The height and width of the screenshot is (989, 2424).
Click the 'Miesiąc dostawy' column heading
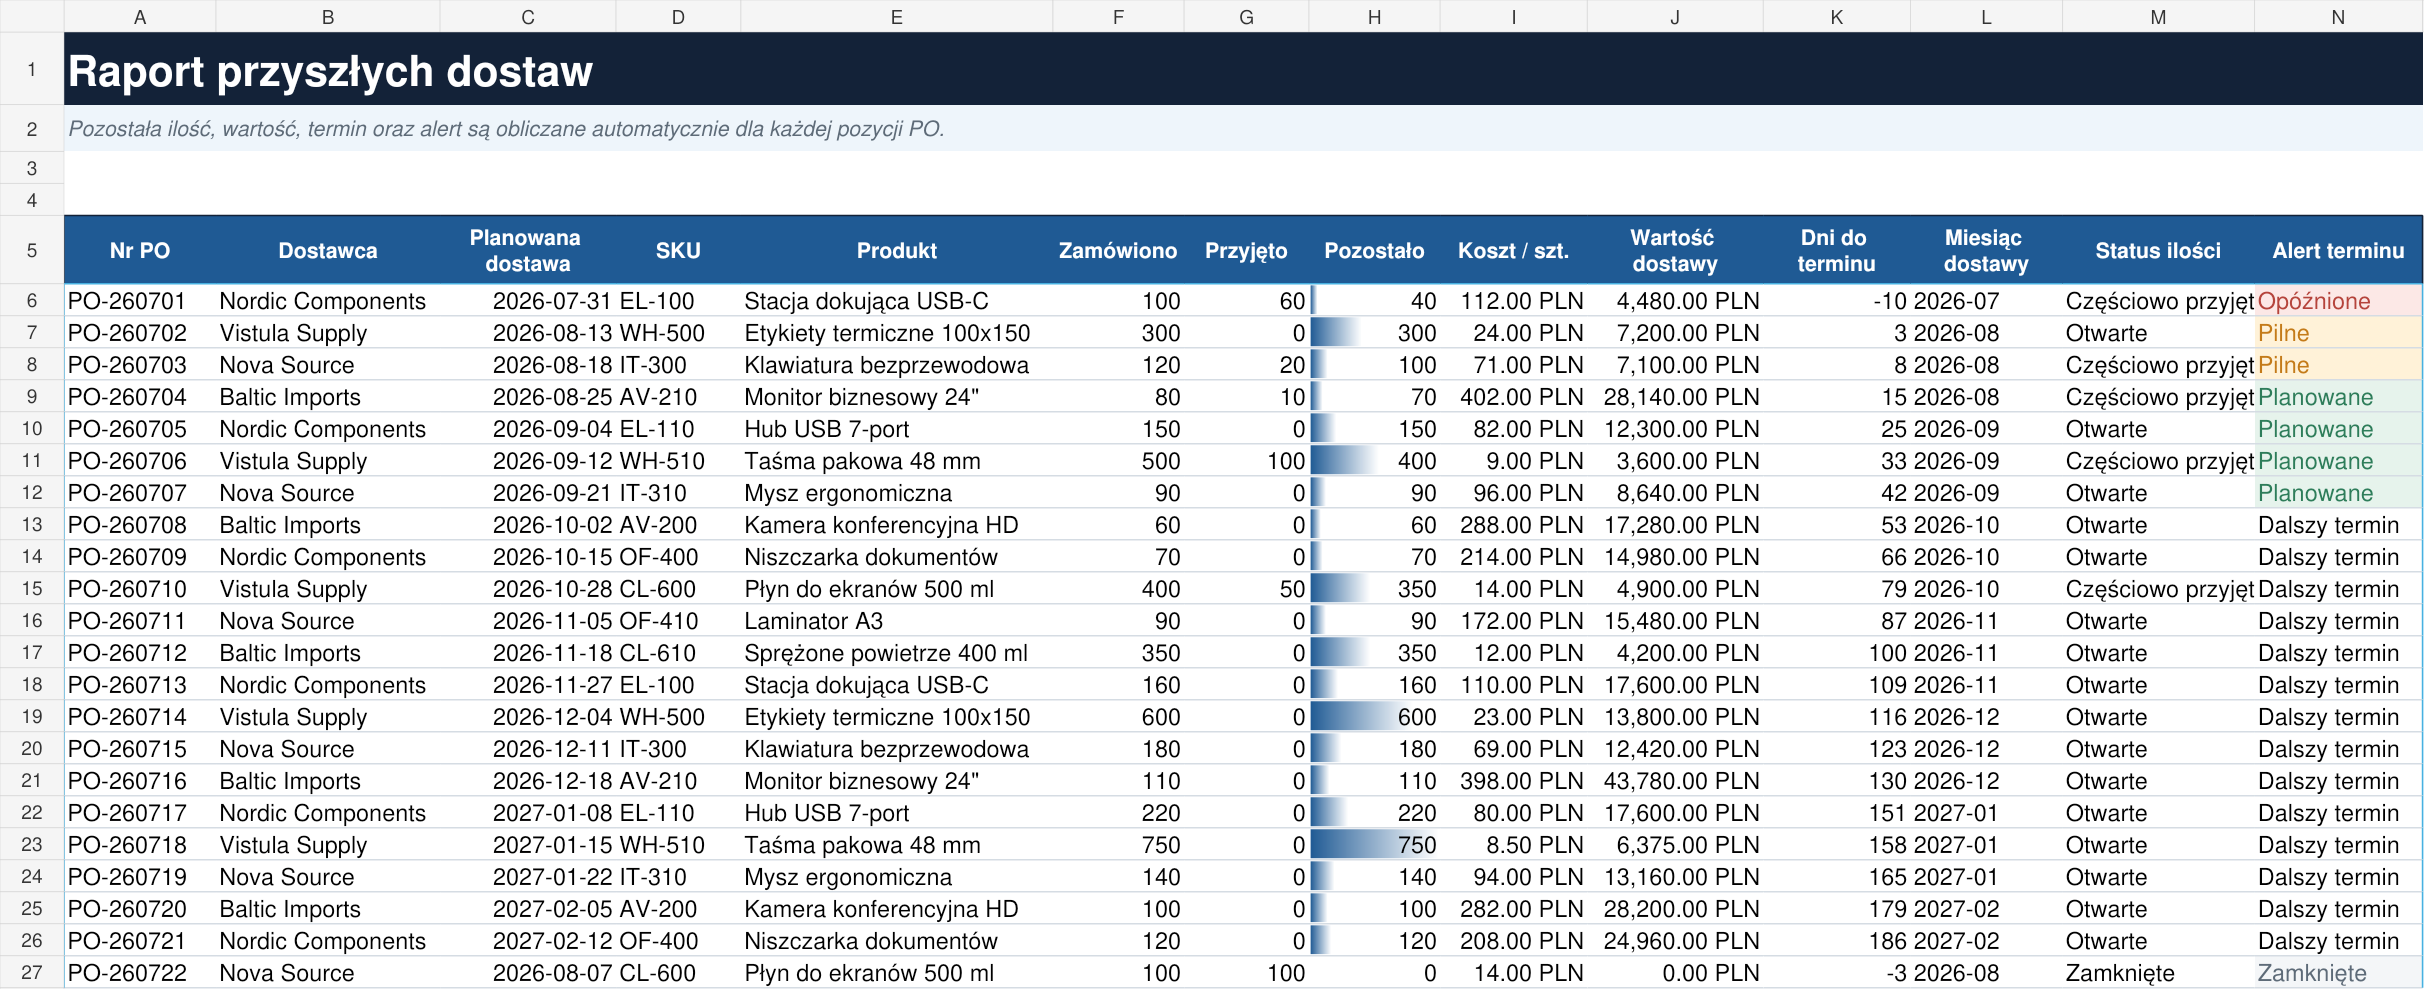[x=1986, y=251]
